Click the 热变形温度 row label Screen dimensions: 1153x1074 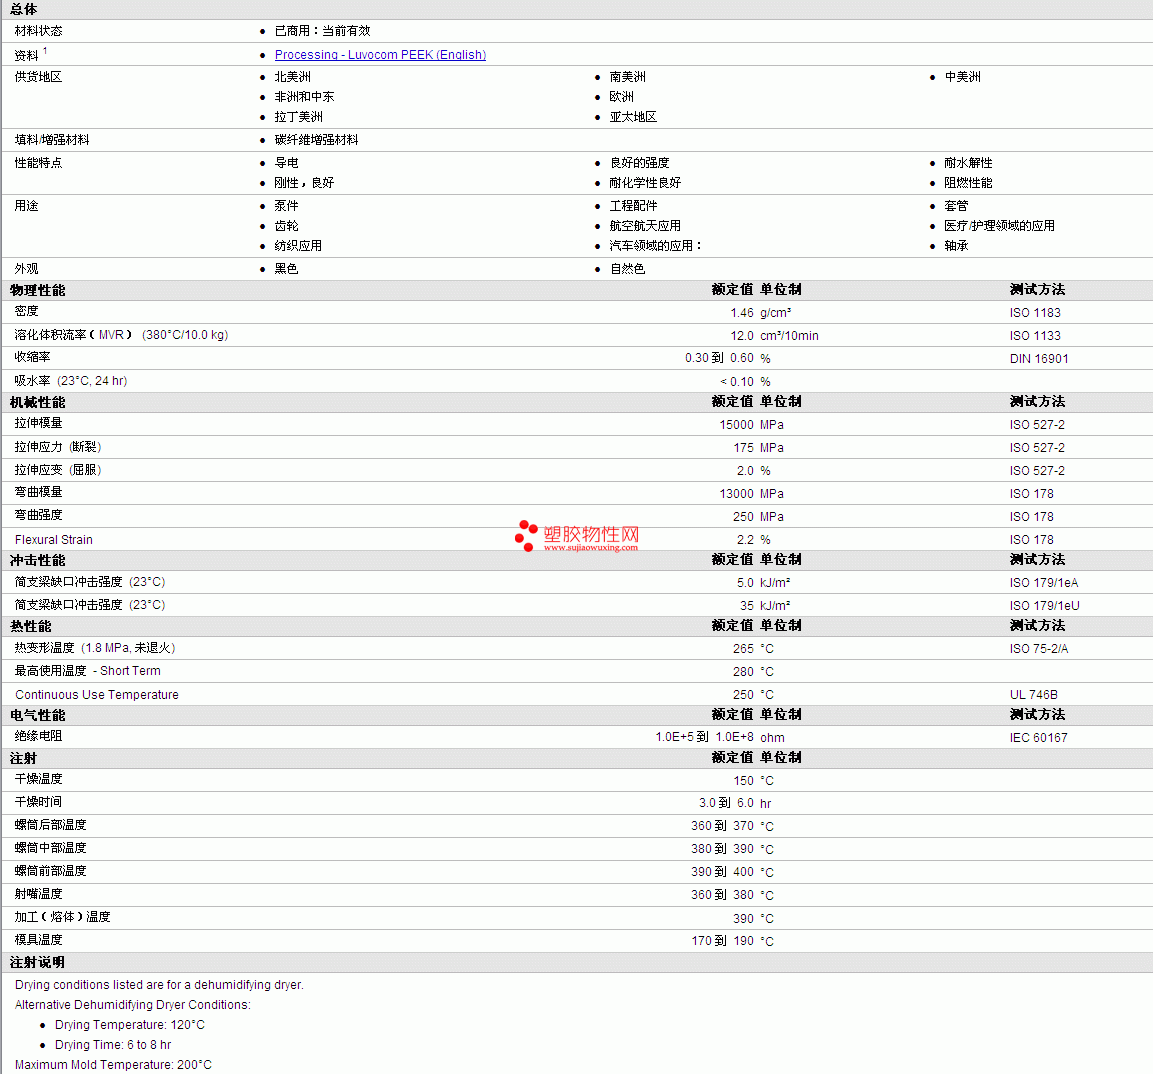click(95, 648)
